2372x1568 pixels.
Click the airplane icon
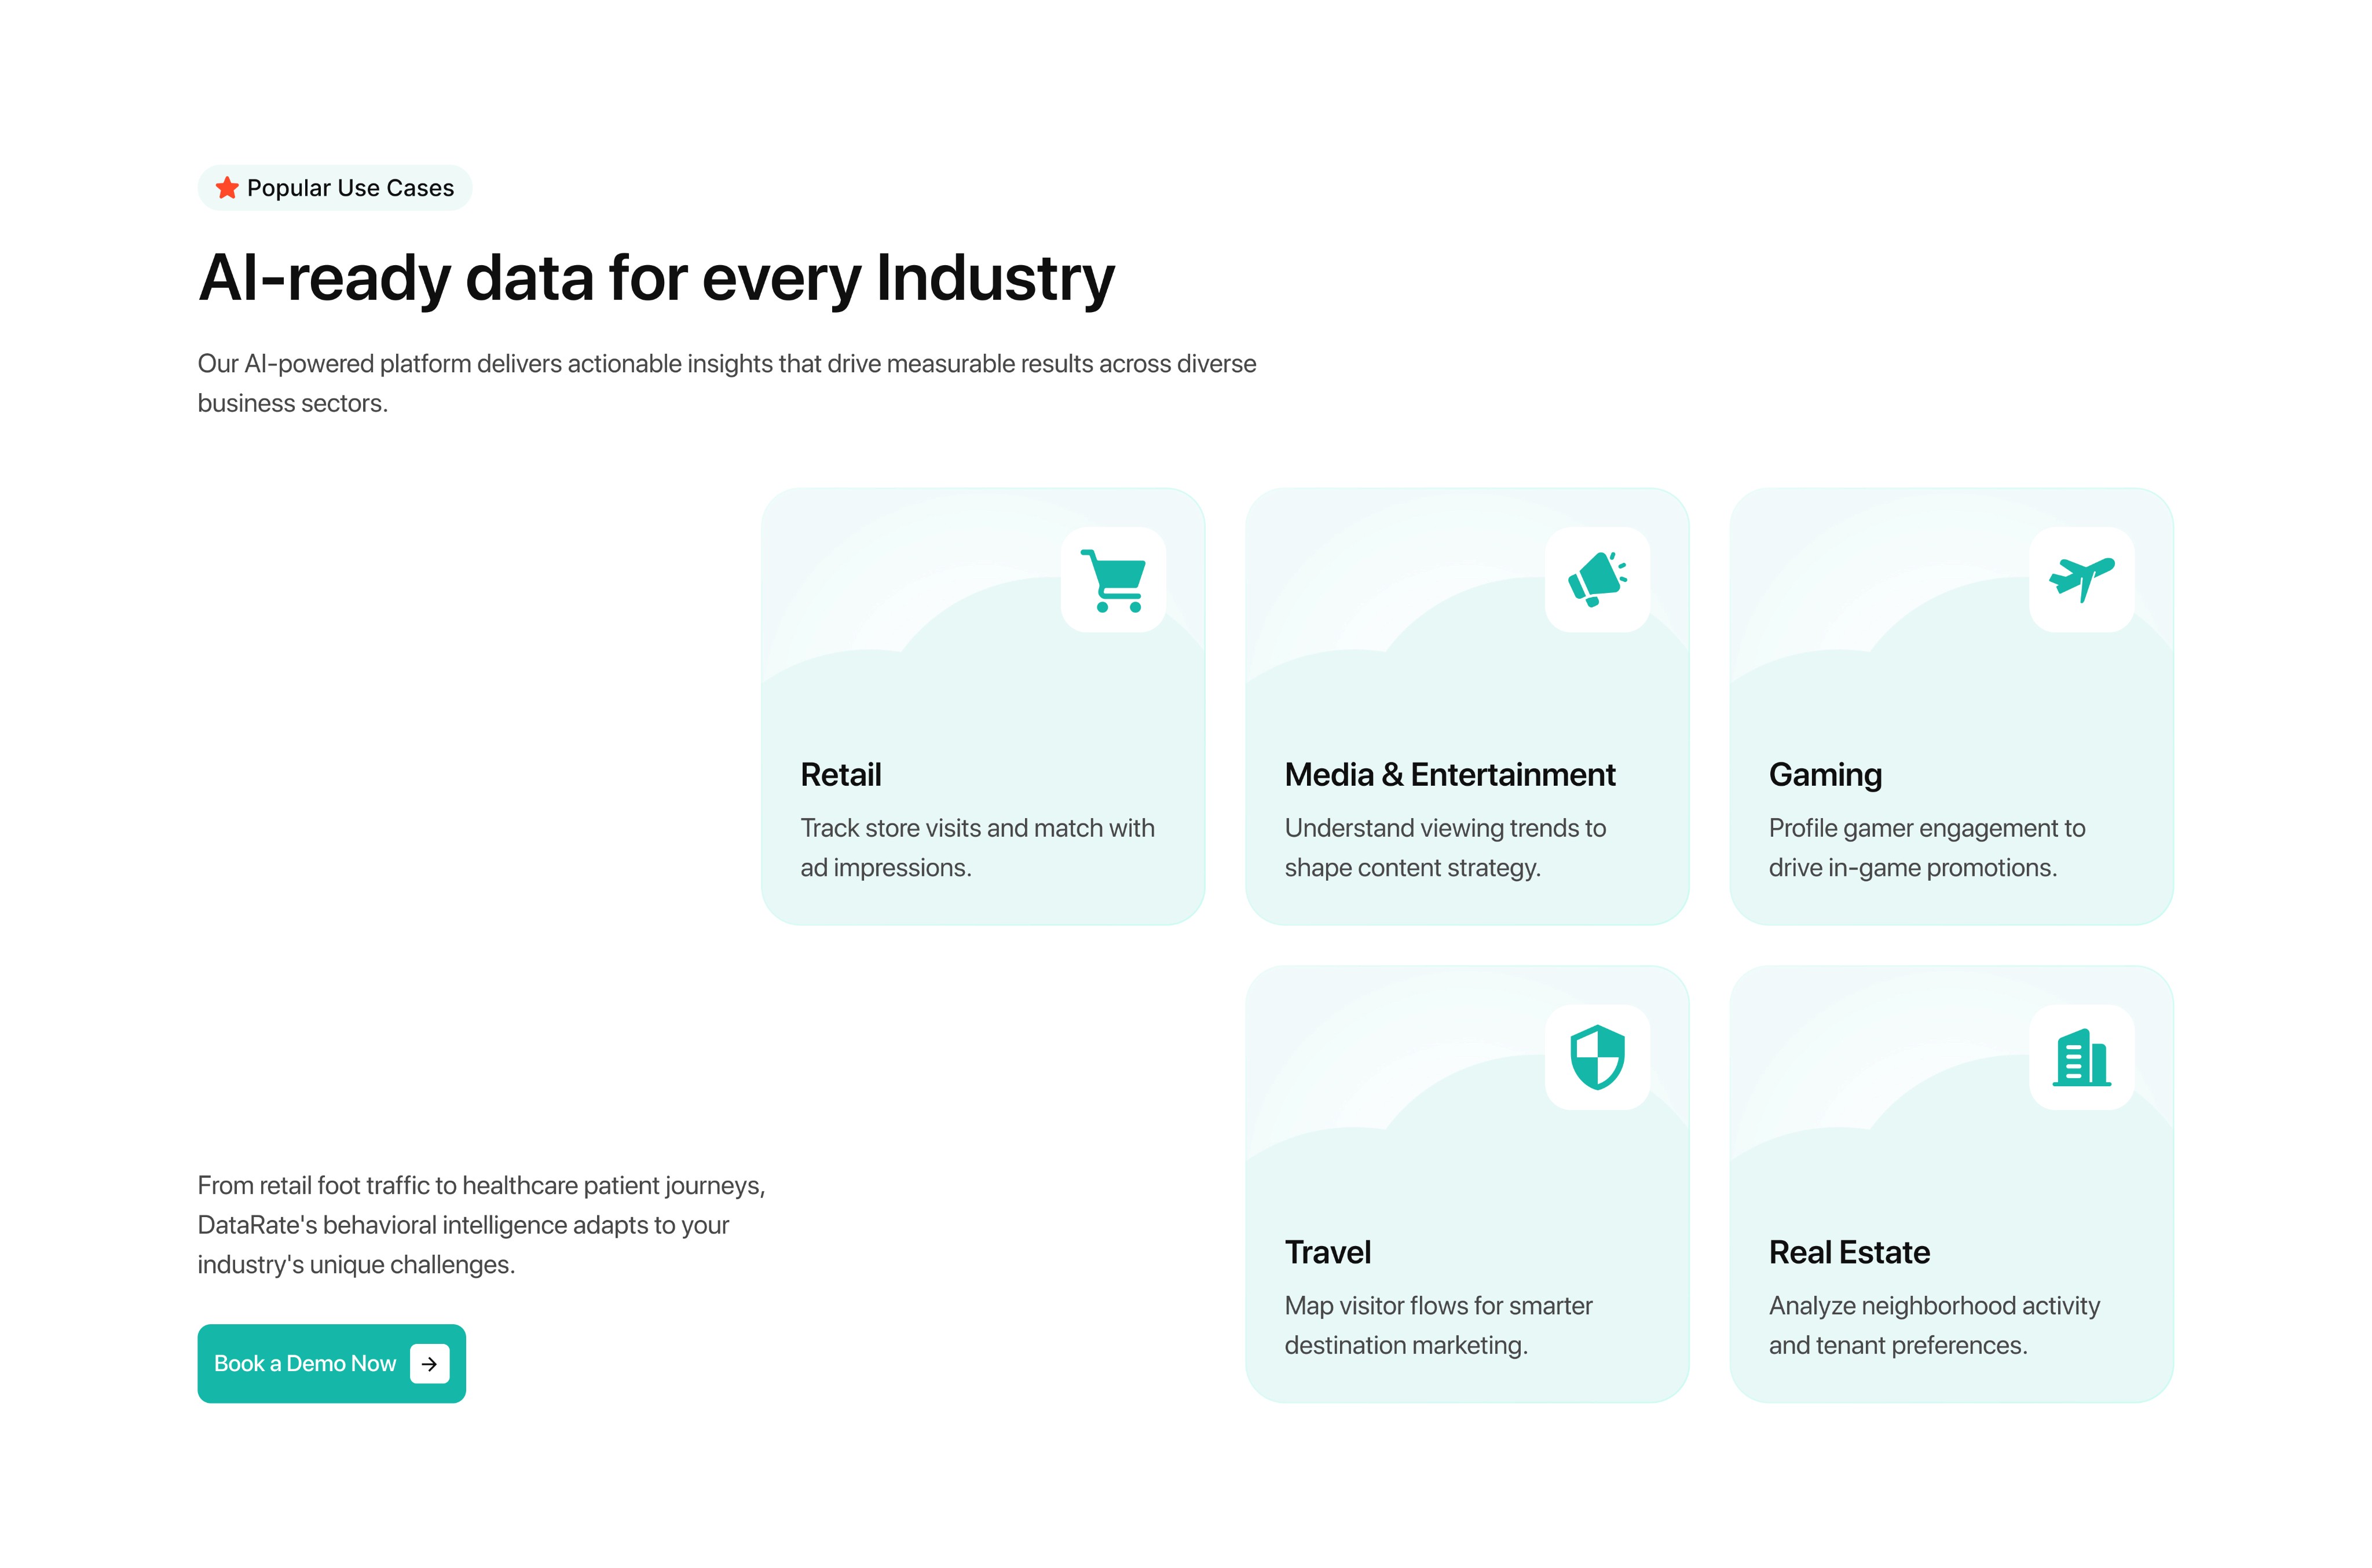click(2081, 579)
